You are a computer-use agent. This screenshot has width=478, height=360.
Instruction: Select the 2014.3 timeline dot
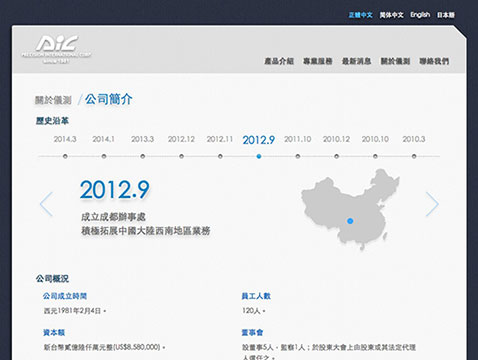tap(65, 156)
